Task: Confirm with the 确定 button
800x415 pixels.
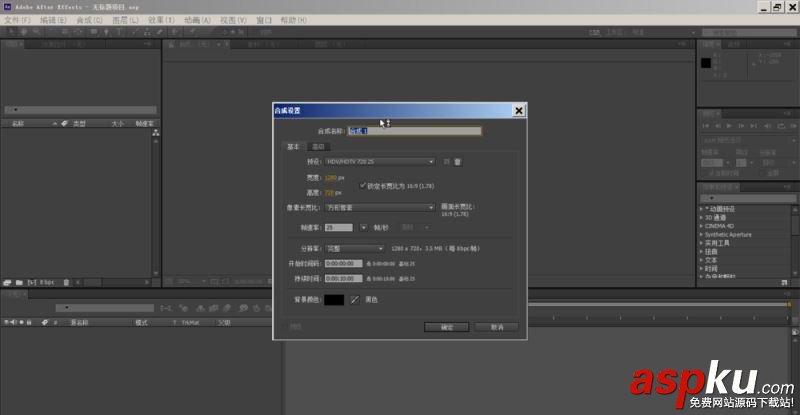Action: (446, 327)
